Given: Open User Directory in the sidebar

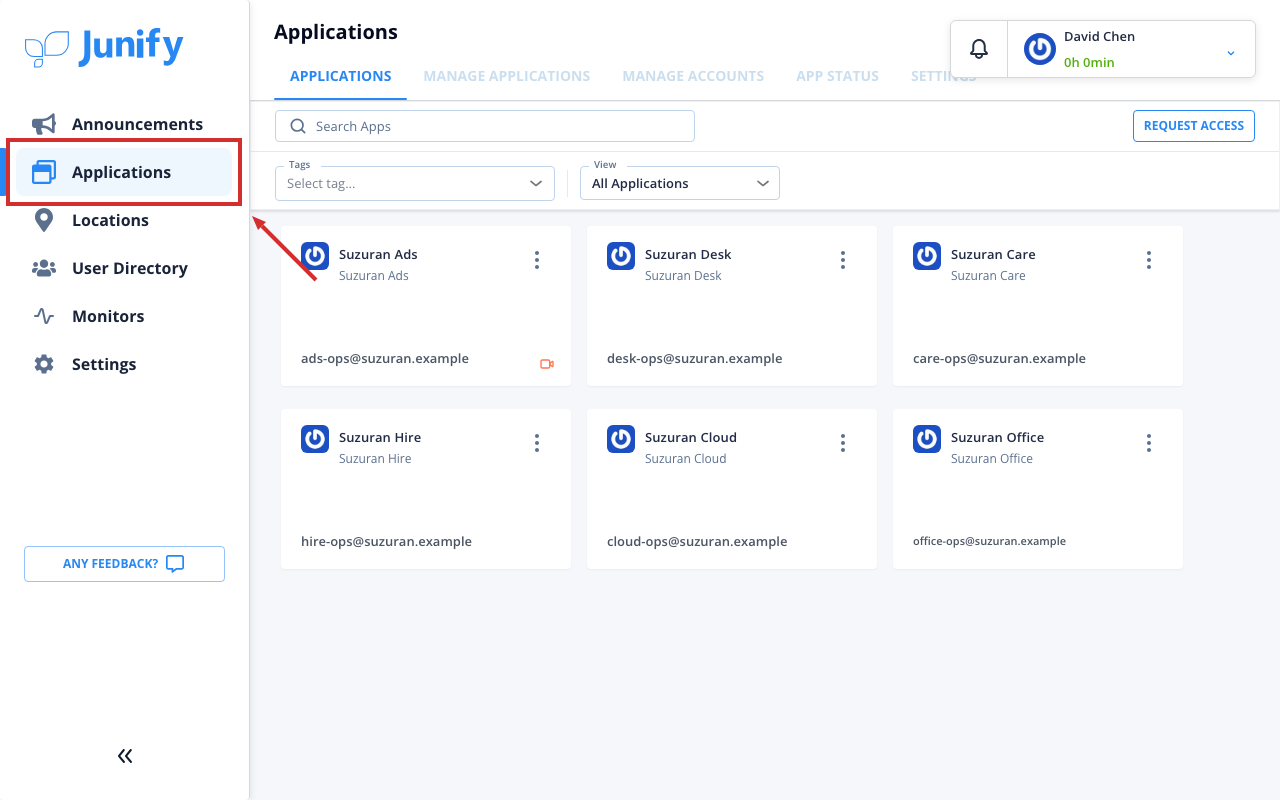Looking at the screenshot, I should 124,268.
